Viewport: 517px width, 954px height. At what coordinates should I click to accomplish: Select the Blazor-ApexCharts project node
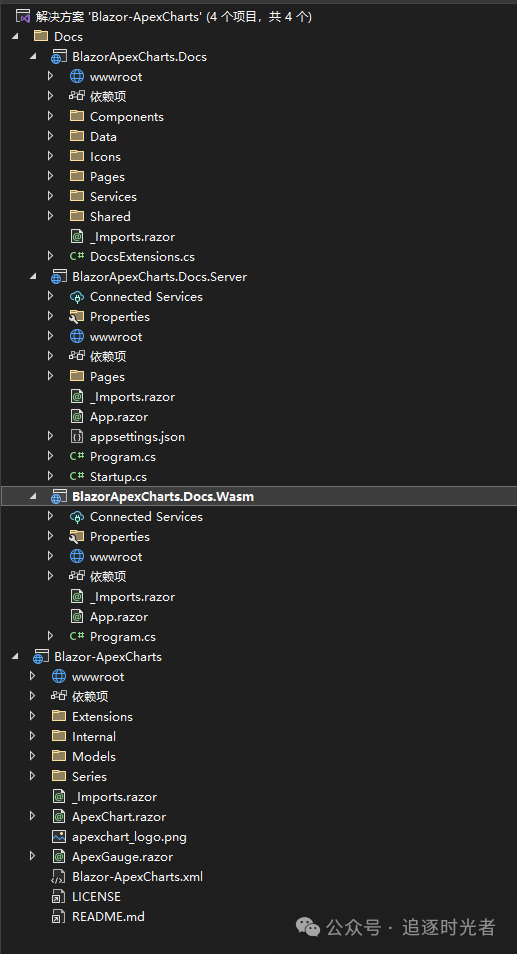pos(108,657)
